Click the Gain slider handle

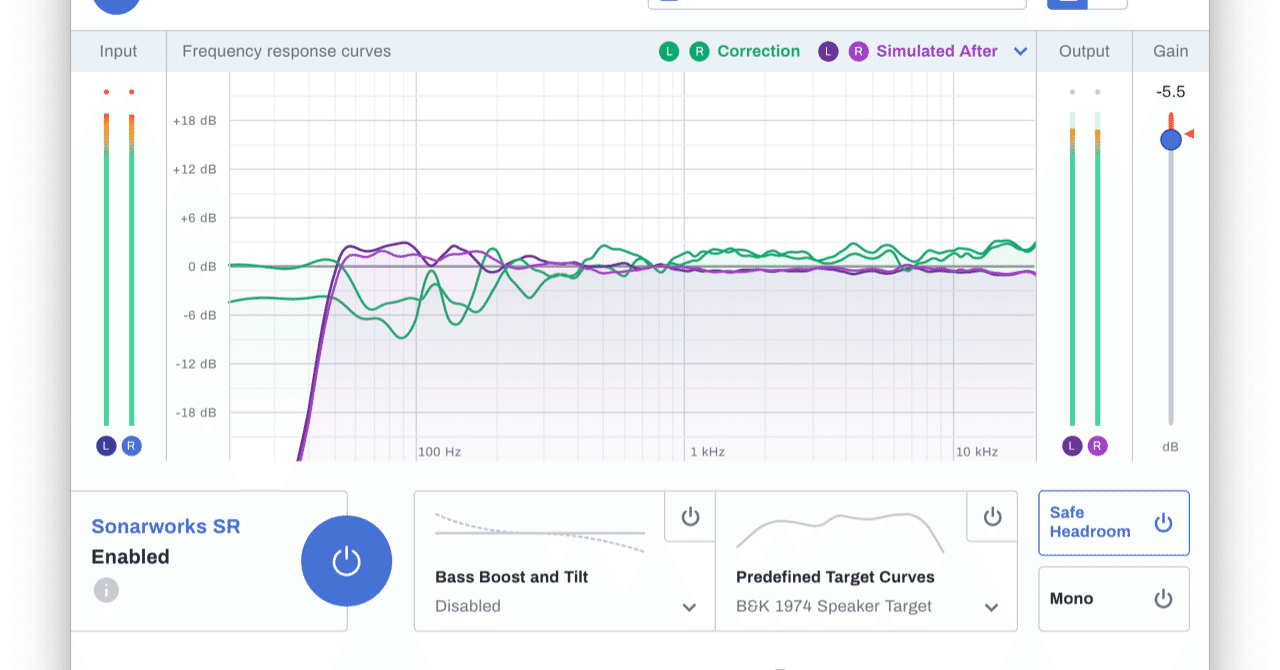[1171, 140]
